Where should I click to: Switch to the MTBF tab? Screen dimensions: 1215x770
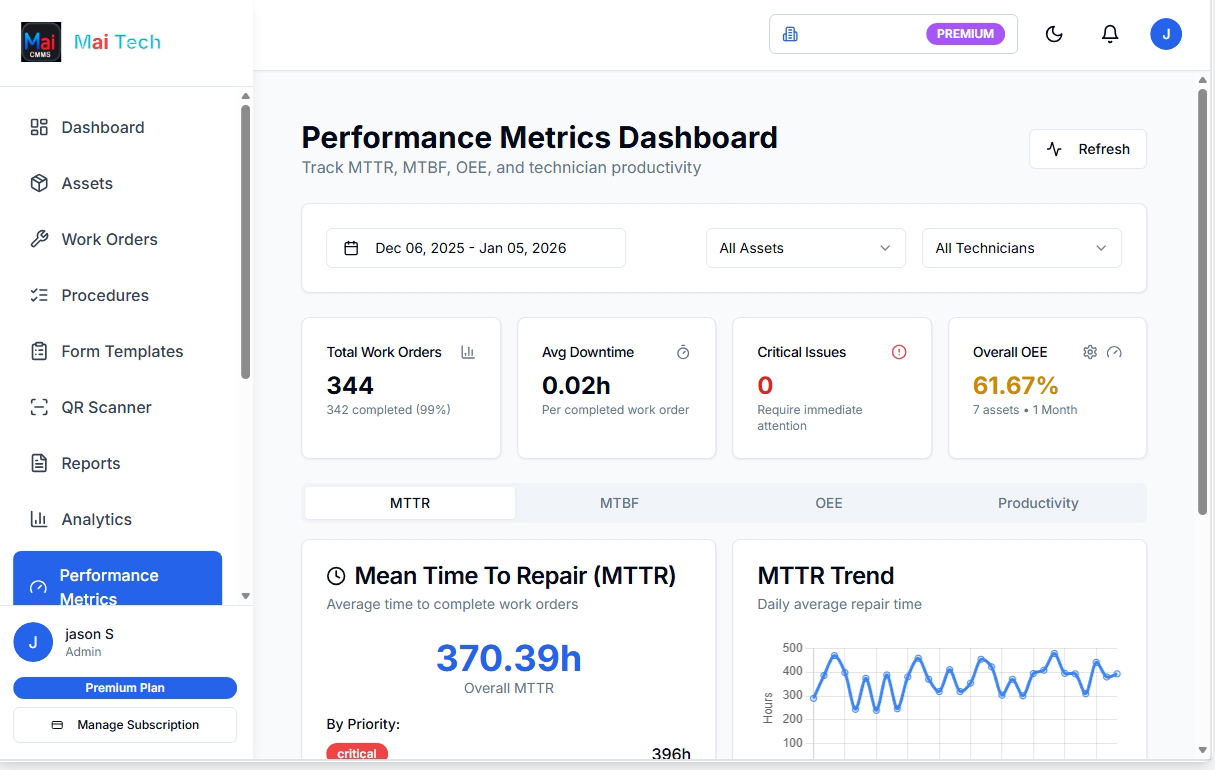tap(619, 503)
